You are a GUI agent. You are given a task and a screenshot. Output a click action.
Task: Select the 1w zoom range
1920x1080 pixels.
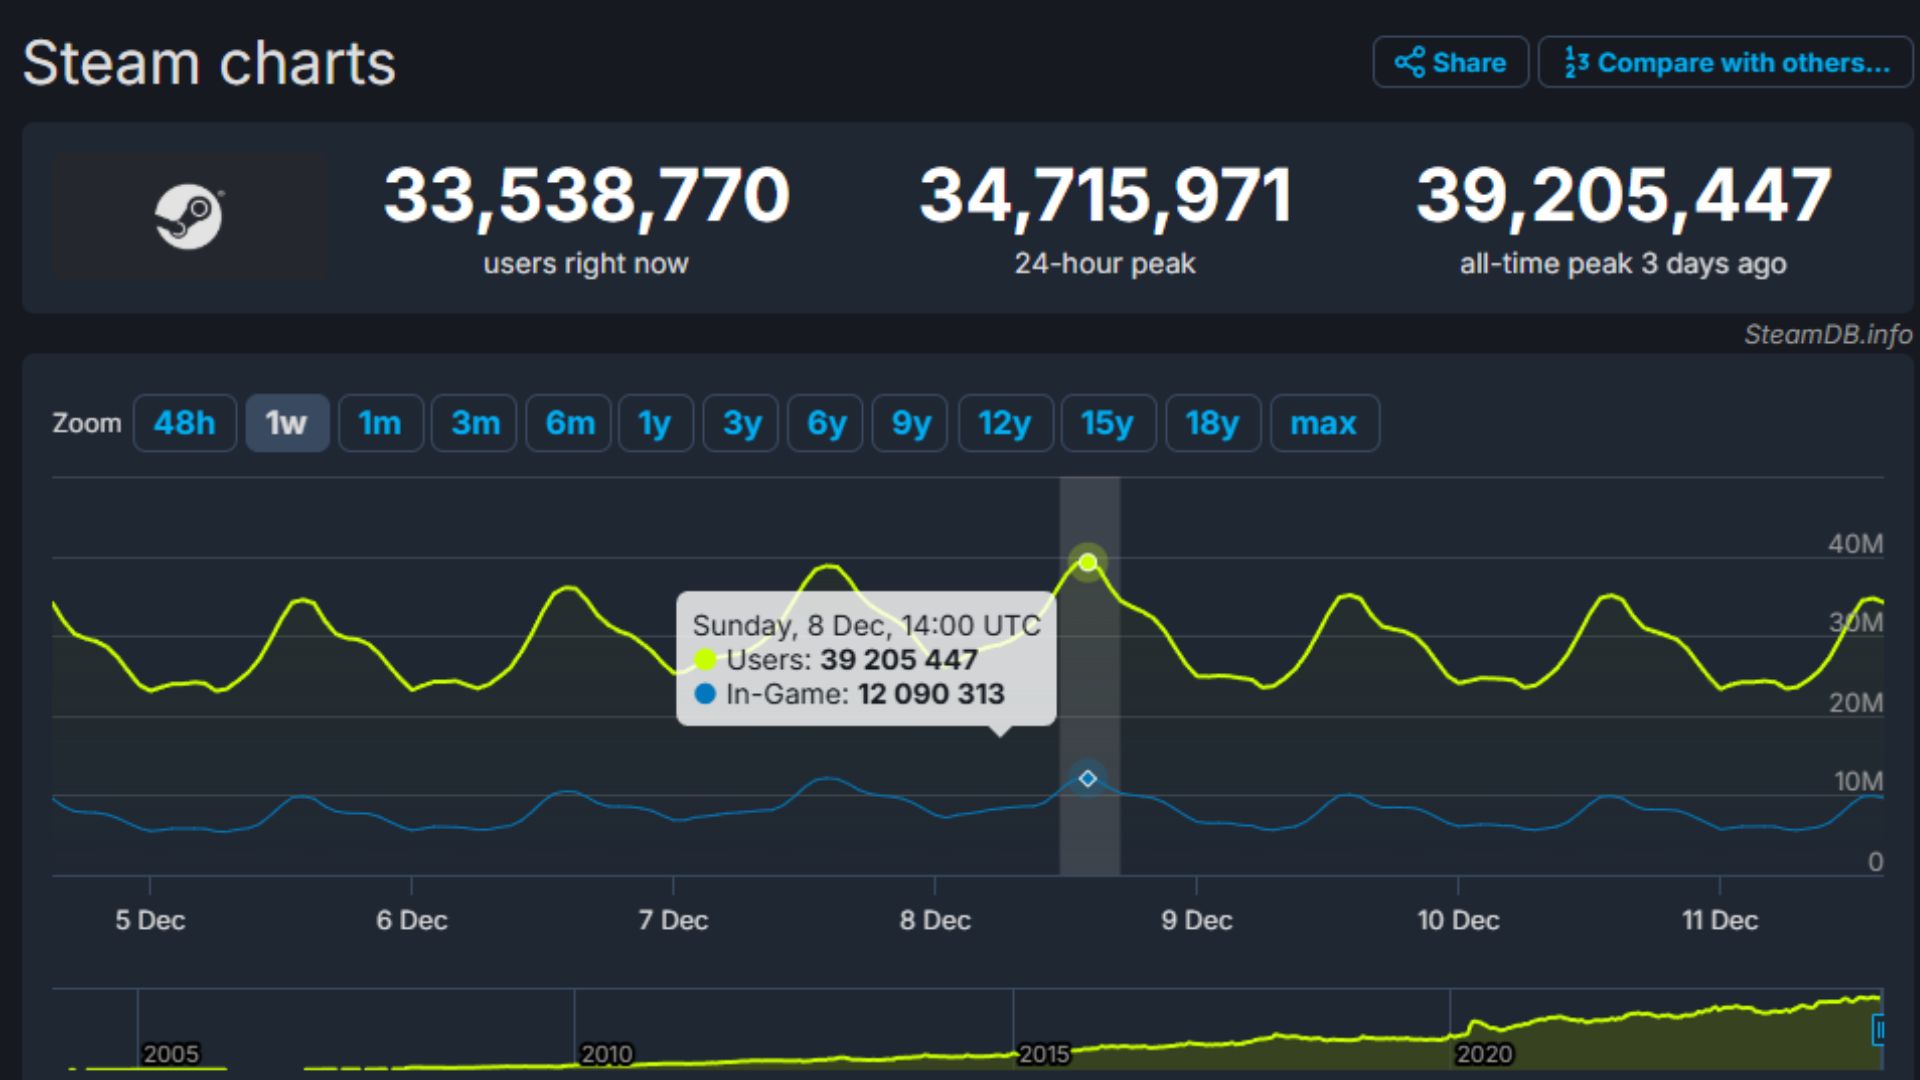(x=287, y=423)
